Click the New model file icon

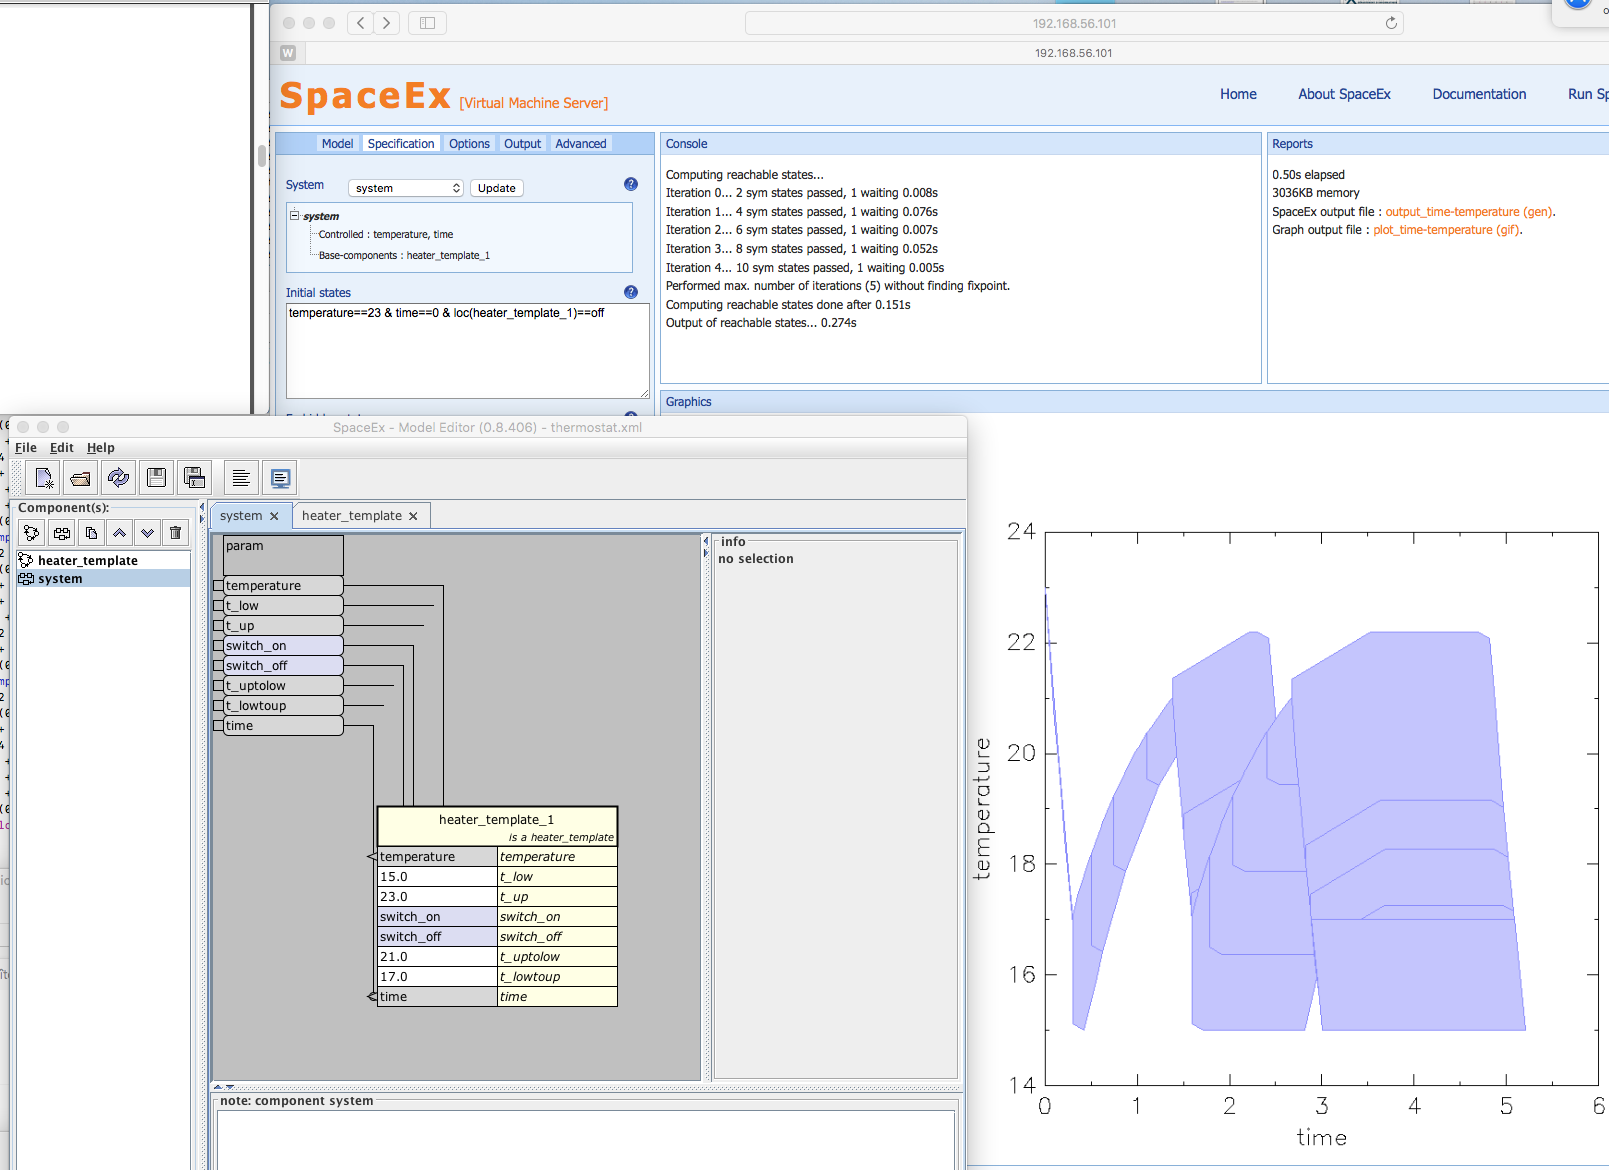click(43, 478)
